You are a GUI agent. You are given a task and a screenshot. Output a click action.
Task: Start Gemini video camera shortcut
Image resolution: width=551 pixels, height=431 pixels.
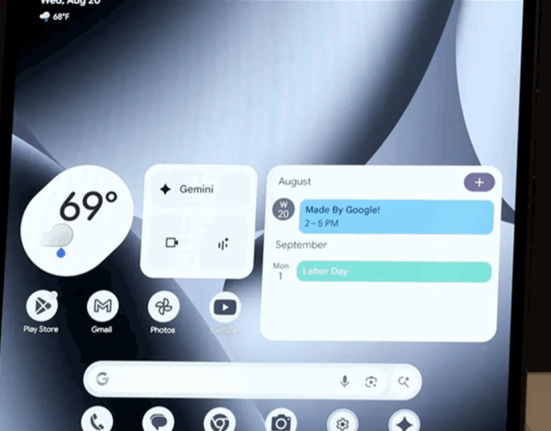172,242
